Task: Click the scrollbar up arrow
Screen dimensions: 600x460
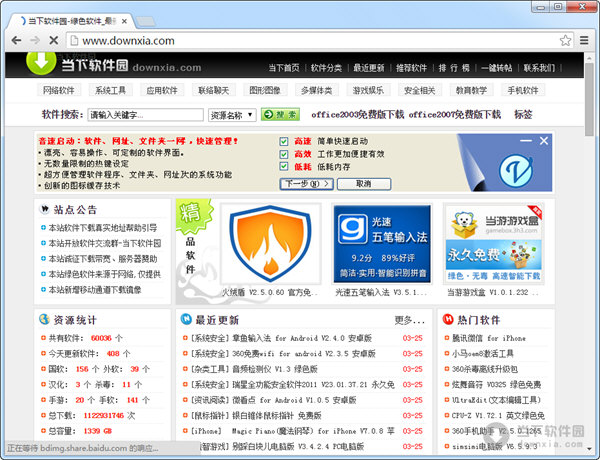Action: click(589, 57)
